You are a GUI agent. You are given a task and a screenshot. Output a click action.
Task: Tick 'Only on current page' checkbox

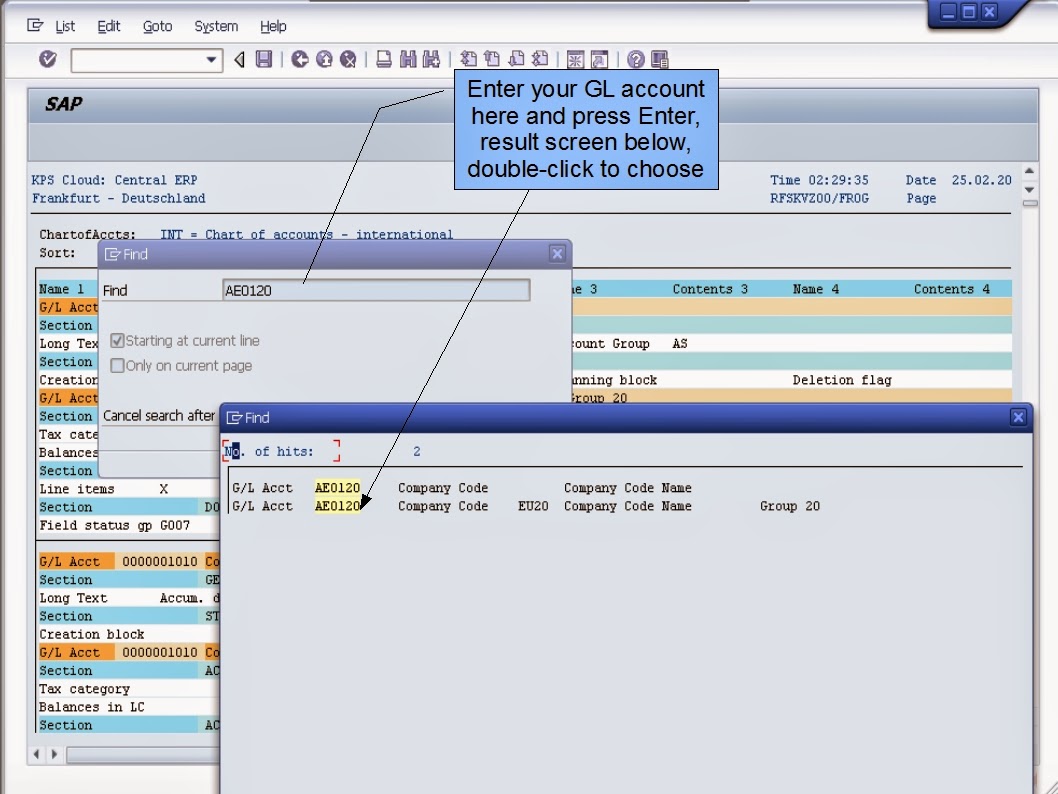point(117,366)
